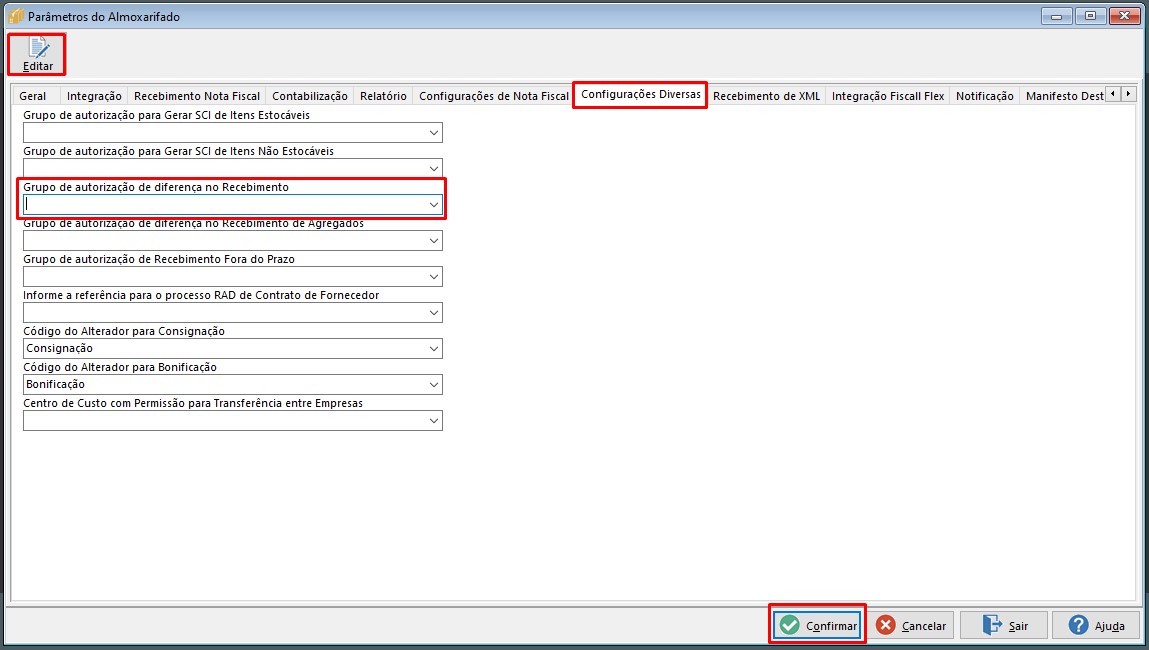Screen dimensions: 1149x650
Task: Switch to the Geral tab
Action: [x=32, y=96]
